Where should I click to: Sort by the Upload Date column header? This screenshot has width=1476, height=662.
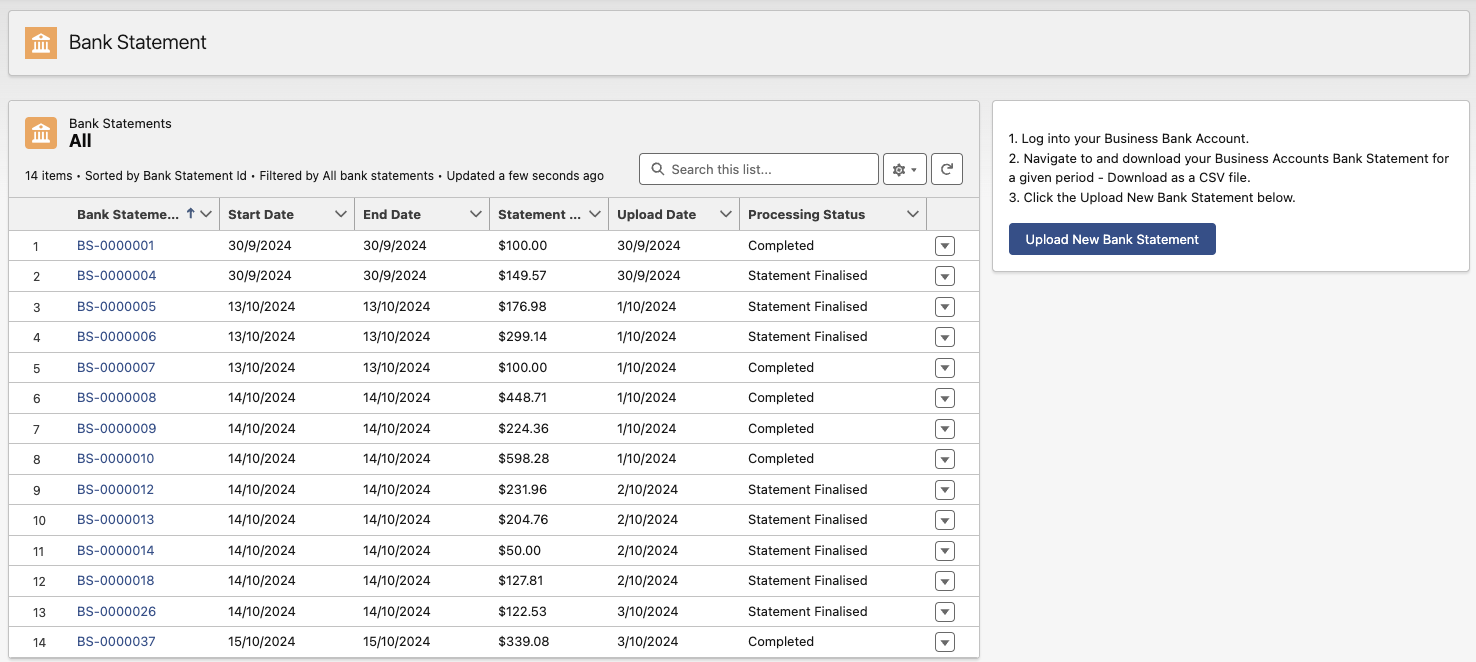tap(656, 215)
